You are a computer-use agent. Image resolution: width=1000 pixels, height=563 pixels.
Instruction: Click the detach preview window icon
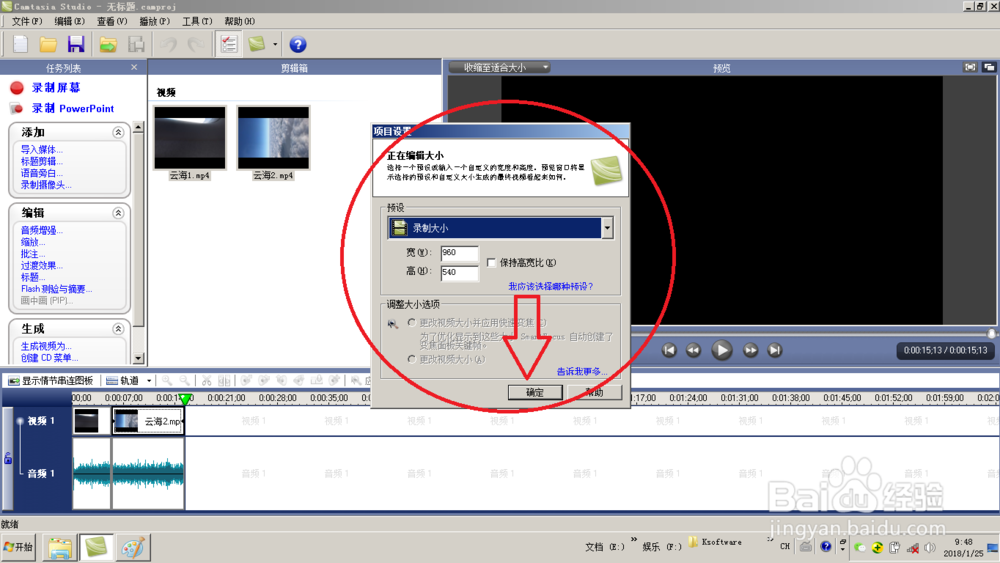(x=989, y=67)
